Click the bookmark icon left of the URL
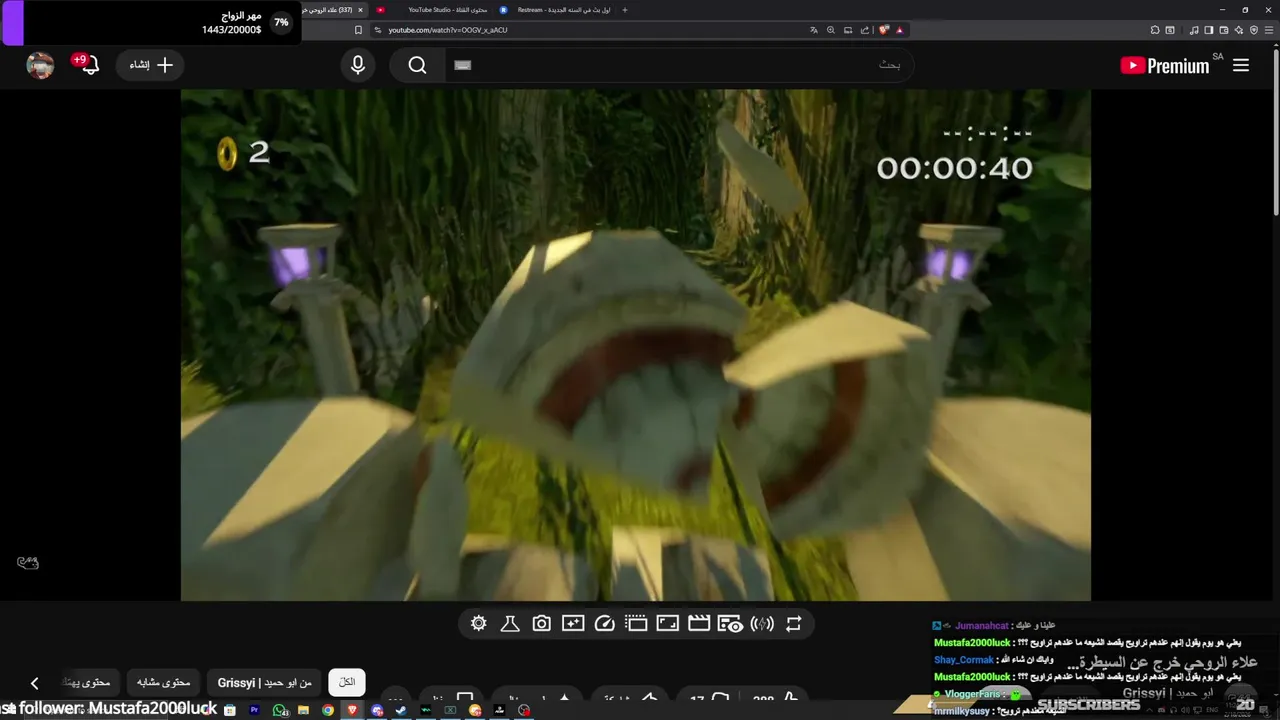This screenshot has height=720, width=1280. 359,30
